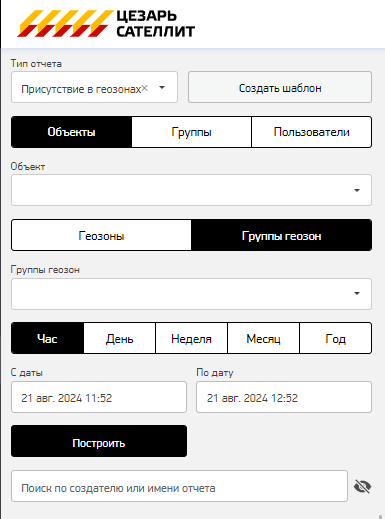385x519 pixels.
Task: Select the Группы геозон toggle option
Action: click(x=281, y=236)
